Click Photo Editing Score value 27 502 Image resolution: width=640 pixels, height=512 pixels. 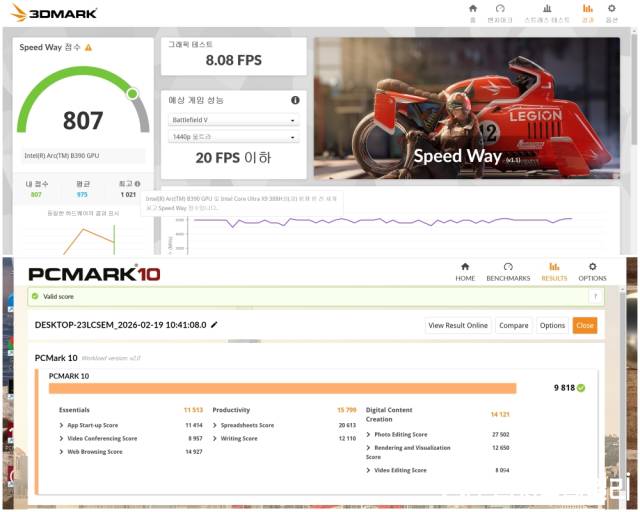pyautogui.click(x=501, y=434)
